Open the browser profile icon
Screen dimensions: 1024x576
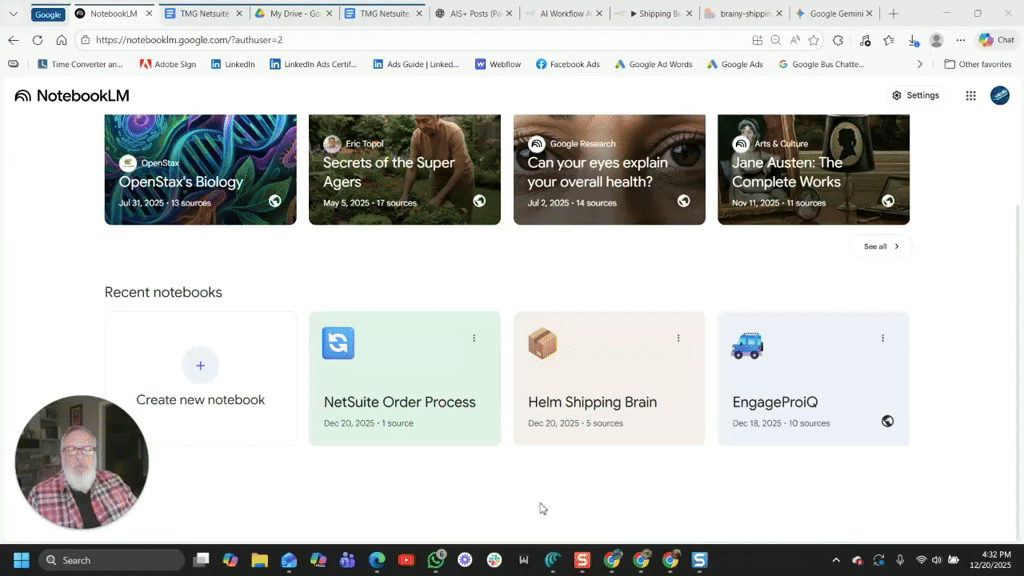click(936, 40)
